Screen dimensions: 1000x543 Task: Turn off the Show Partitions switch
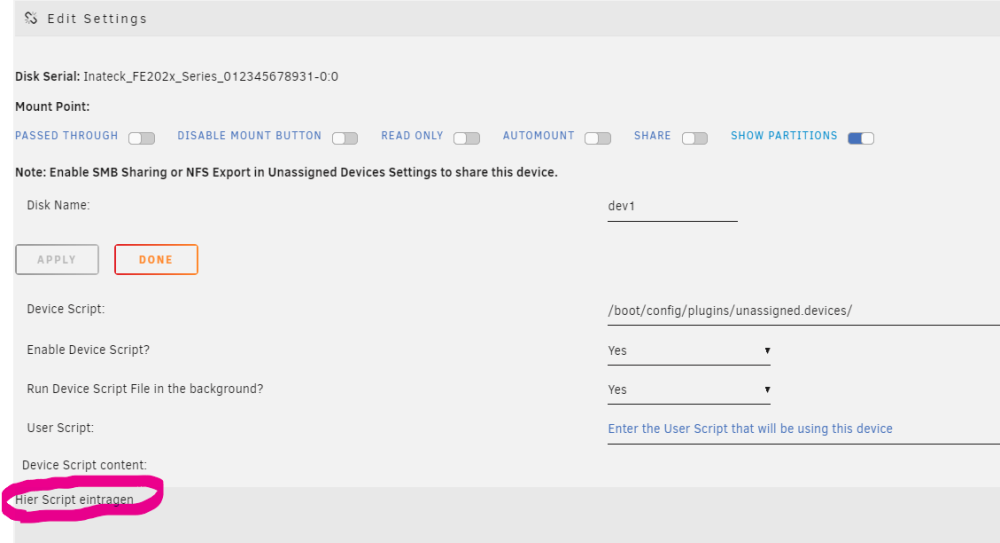pos(861,138)
